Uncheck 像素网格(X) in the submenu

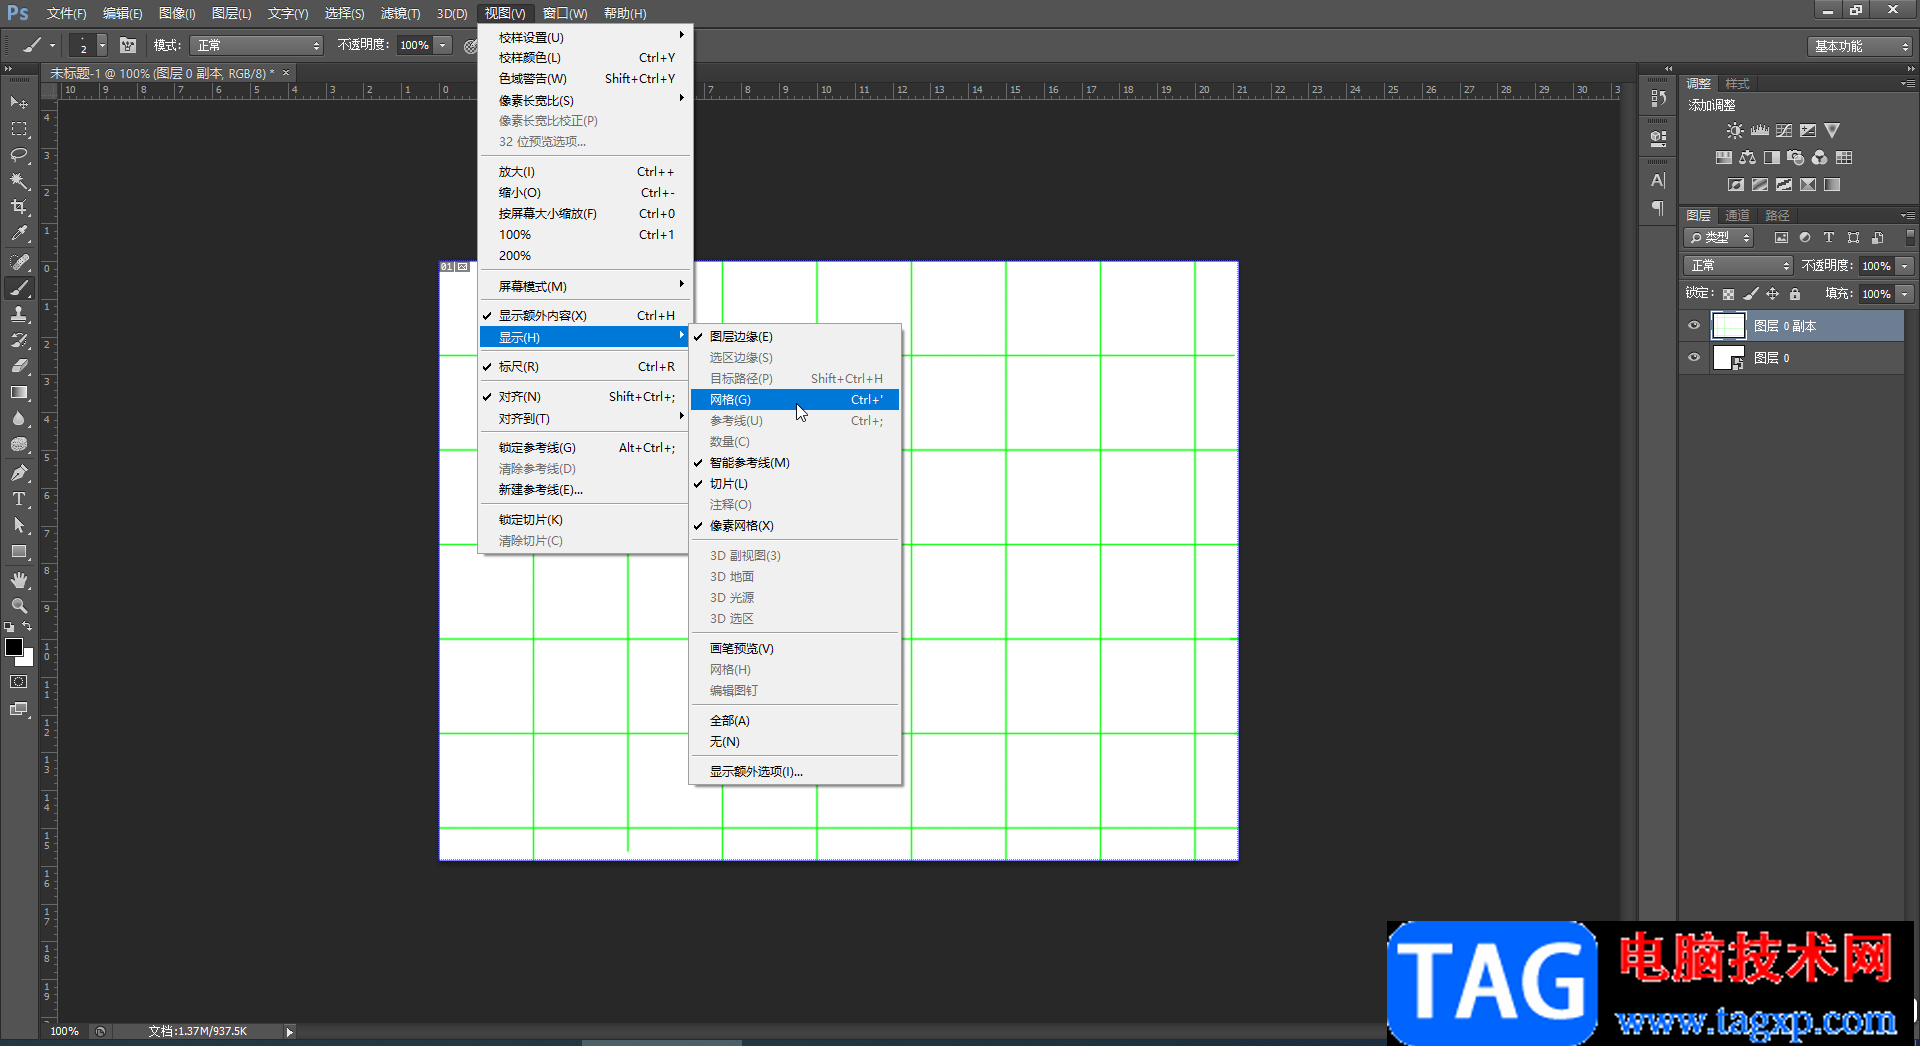[x=741, y=526]
